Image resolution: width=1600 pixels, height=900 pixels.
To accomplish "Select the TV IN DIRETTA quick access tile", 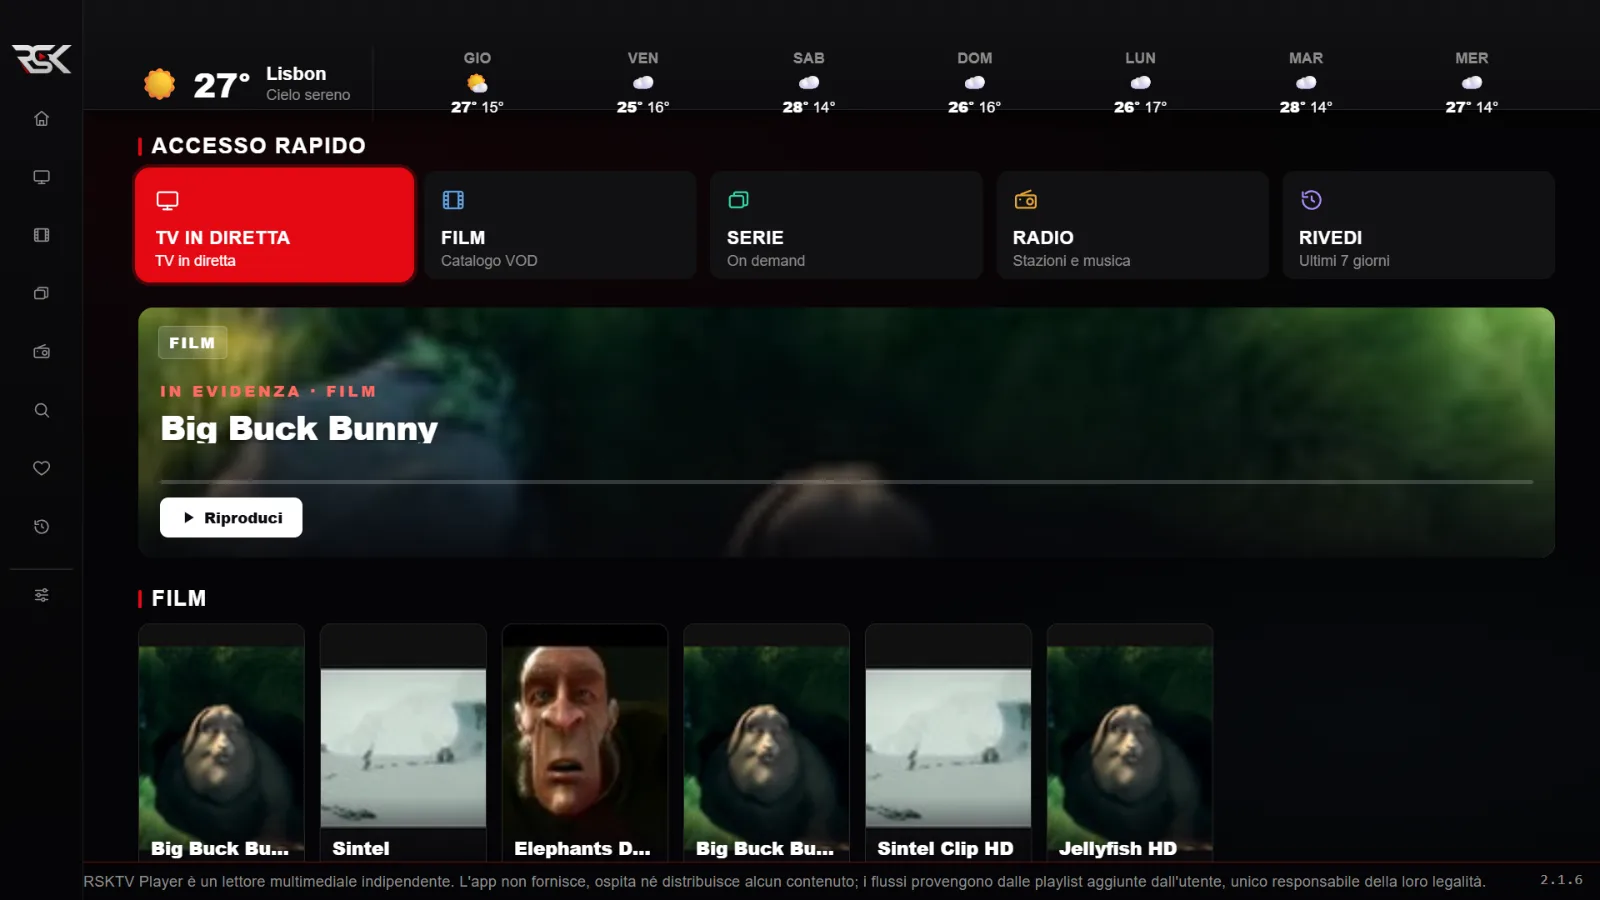I will [274, 225].
